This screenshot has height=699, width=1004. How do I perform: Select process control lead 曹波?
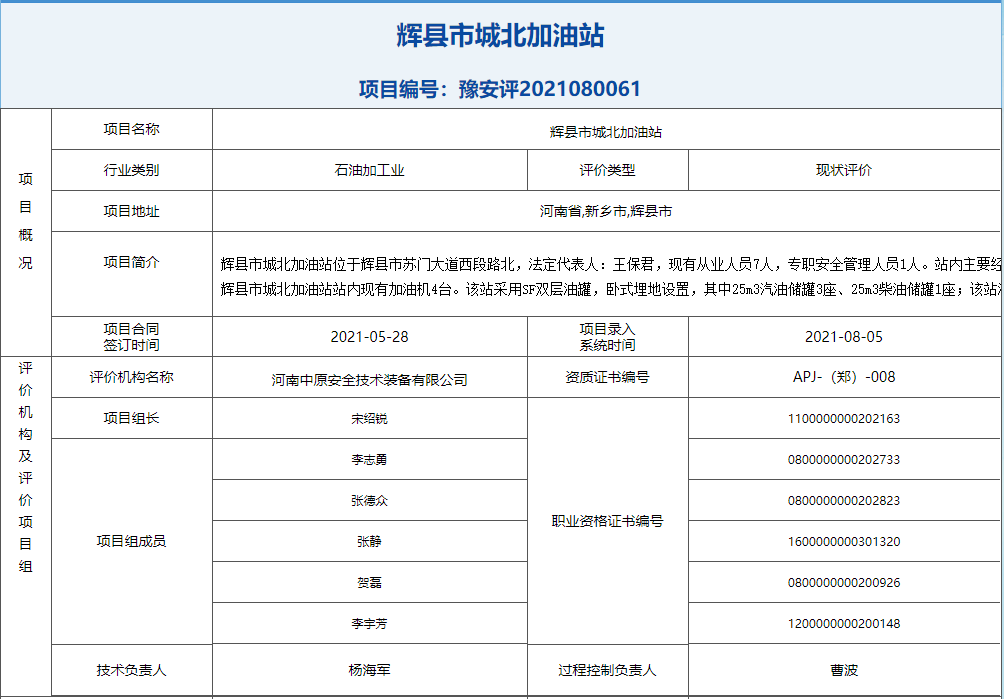(844, 670)
